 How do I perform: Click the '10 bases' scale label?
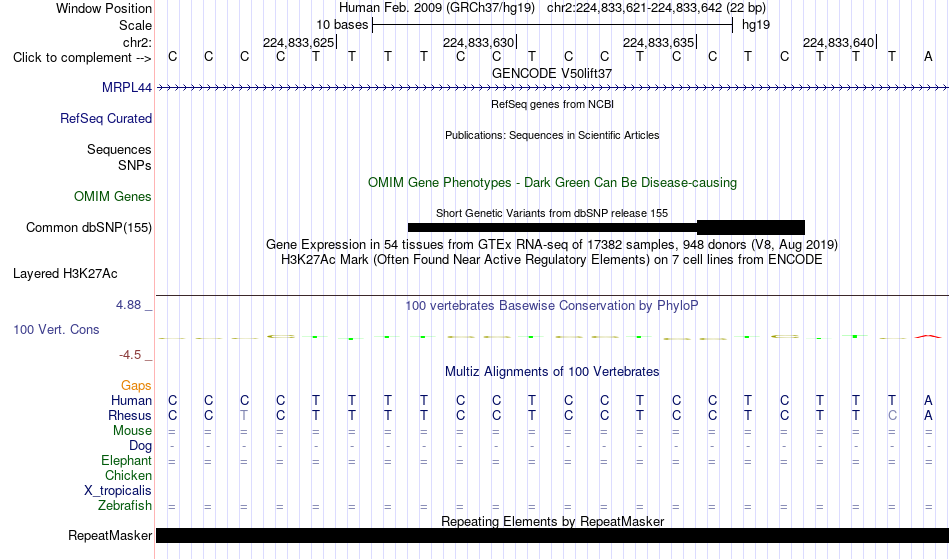pyautogui.click(x=342, y=25)
